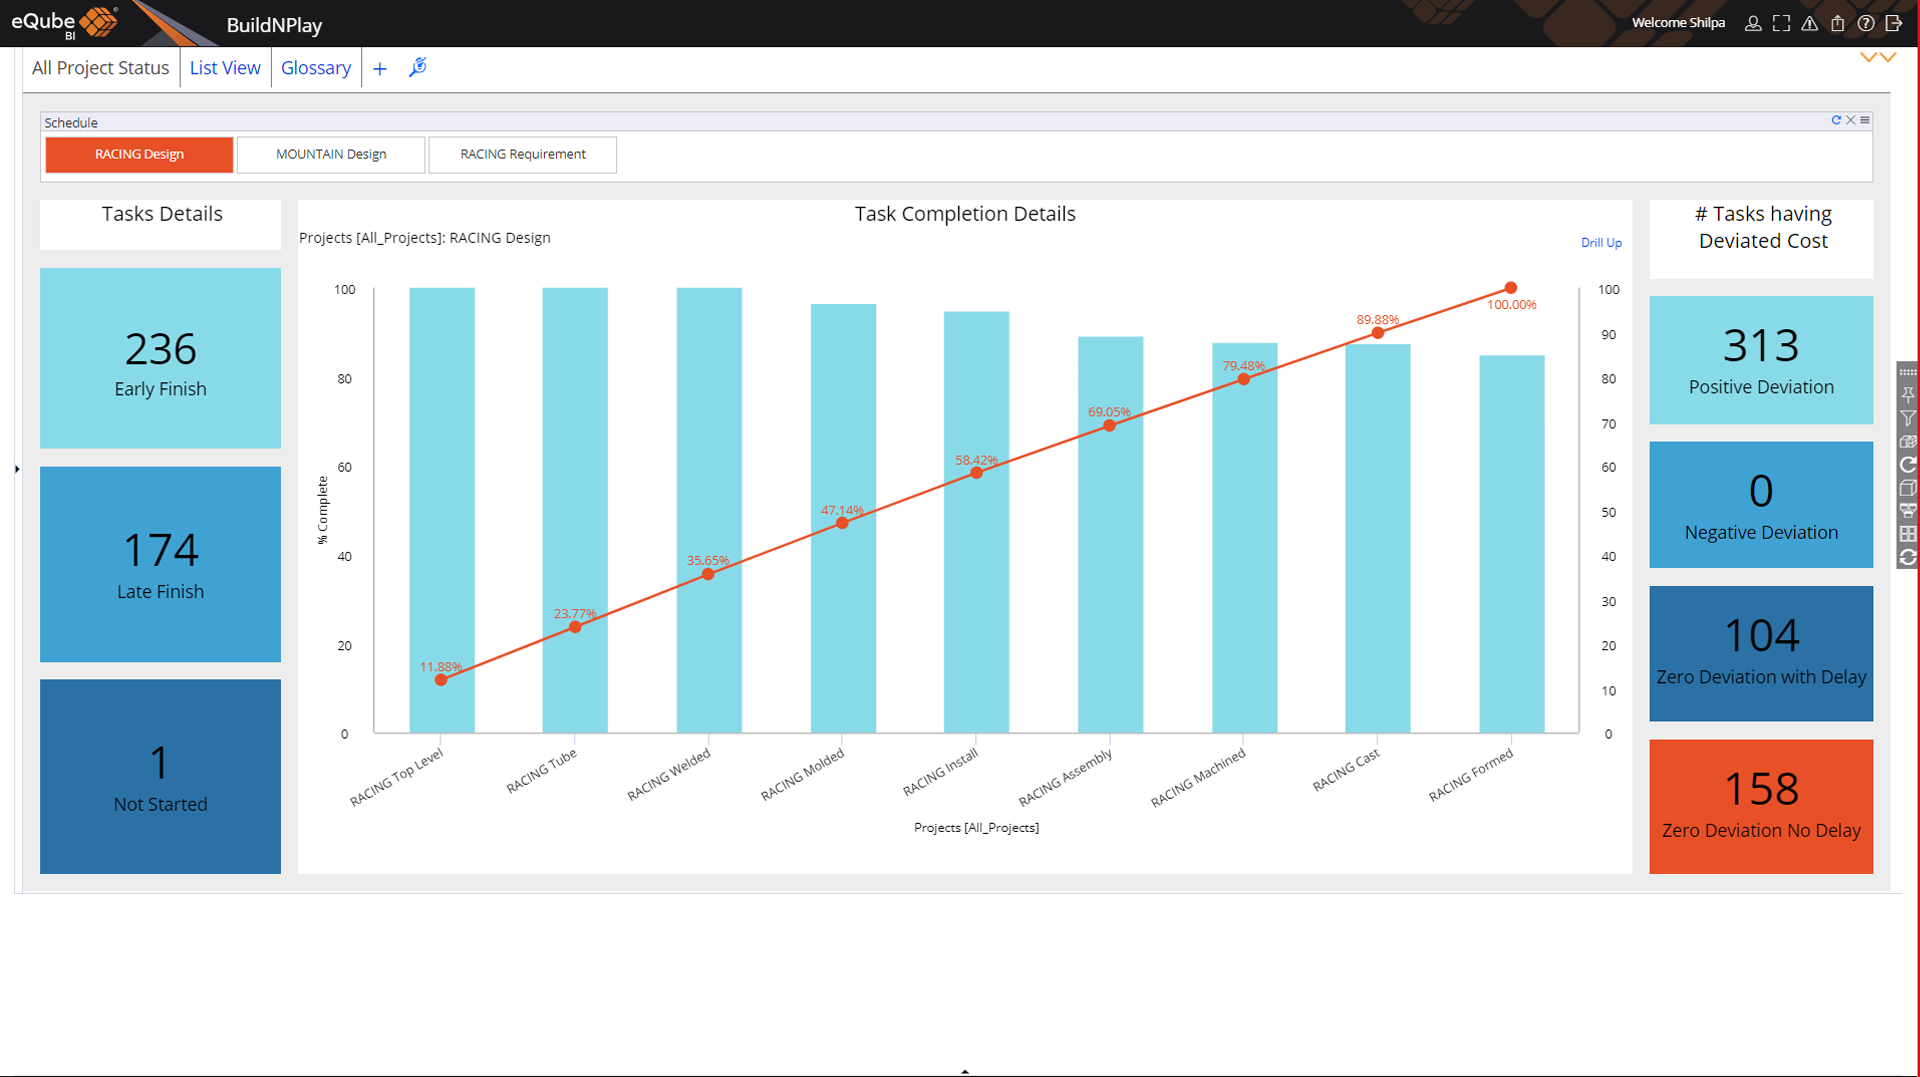Switch to All Project Status tab

[x=100, y=68]
